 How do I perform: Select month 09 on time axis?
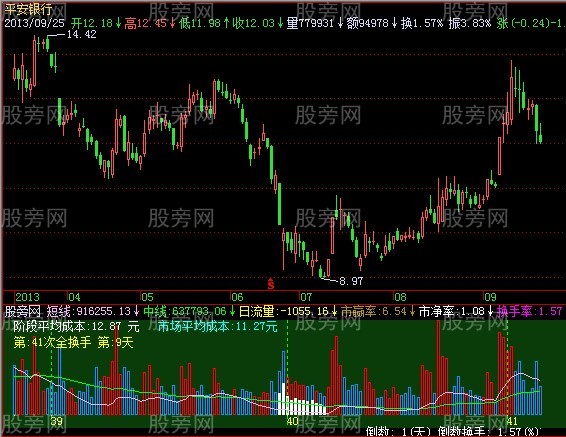pos(490,297)
